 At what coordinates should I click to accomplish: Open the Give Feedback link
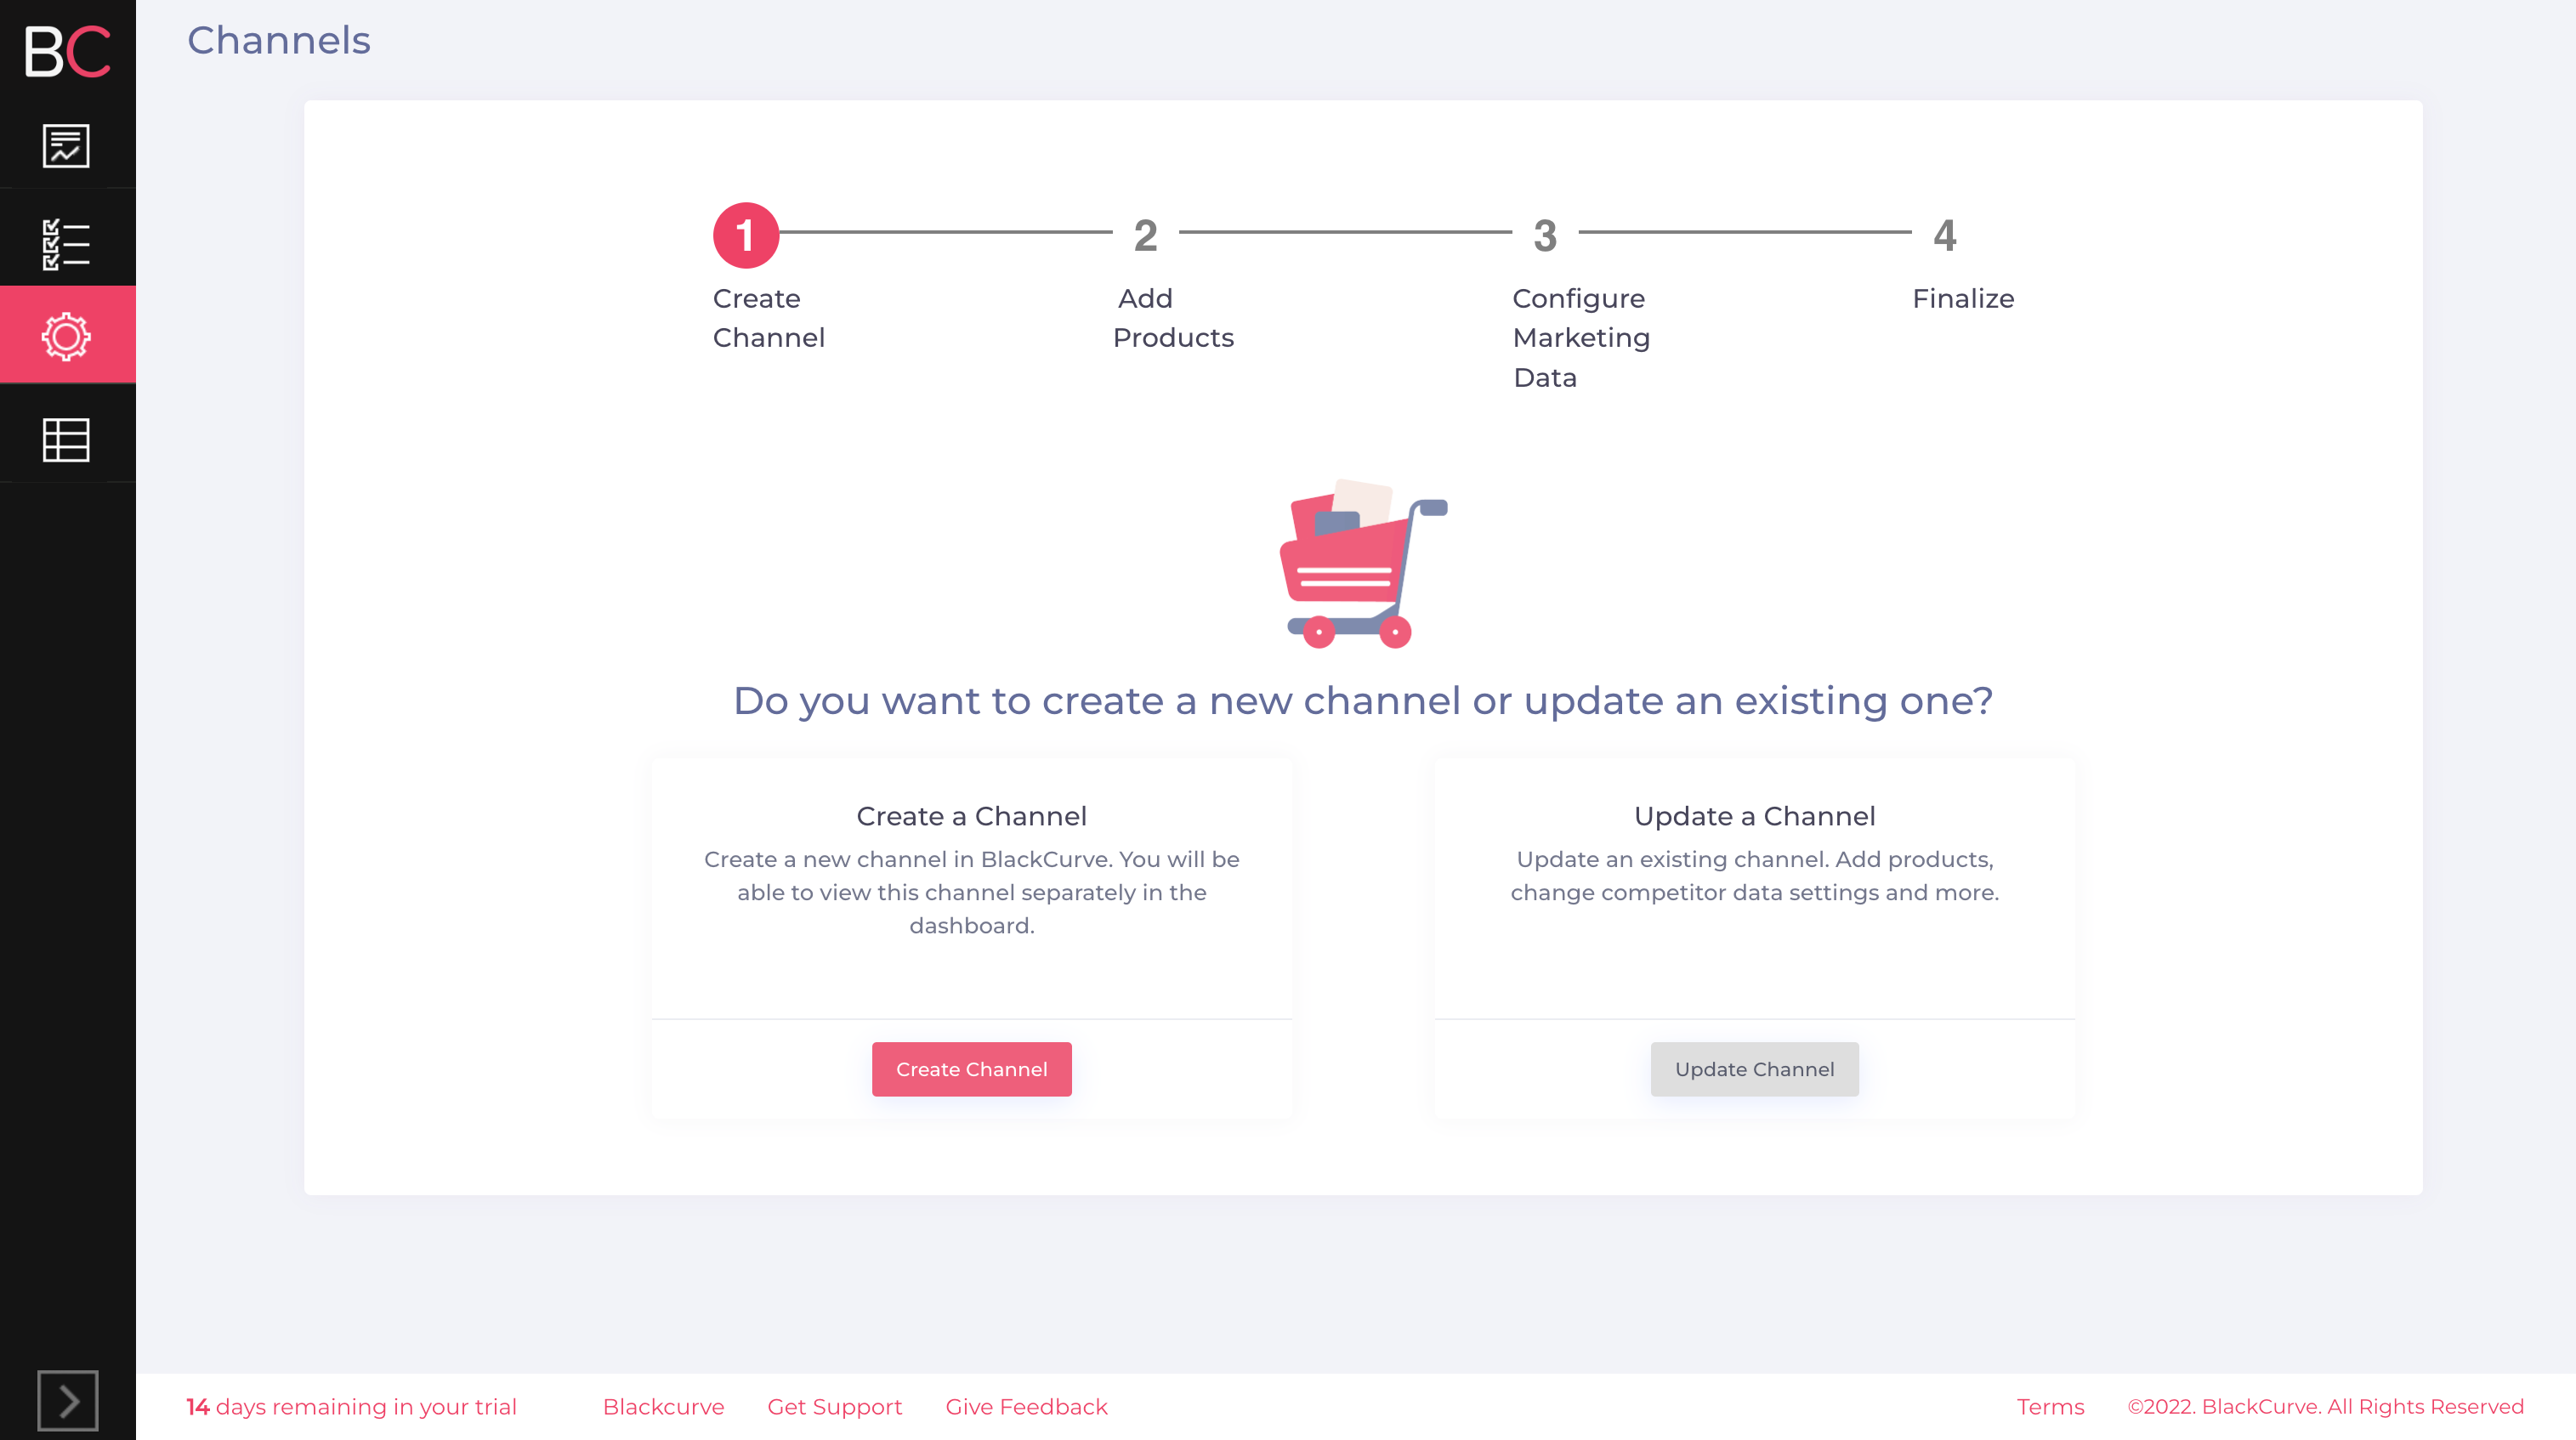[x=1028, y=1406]
